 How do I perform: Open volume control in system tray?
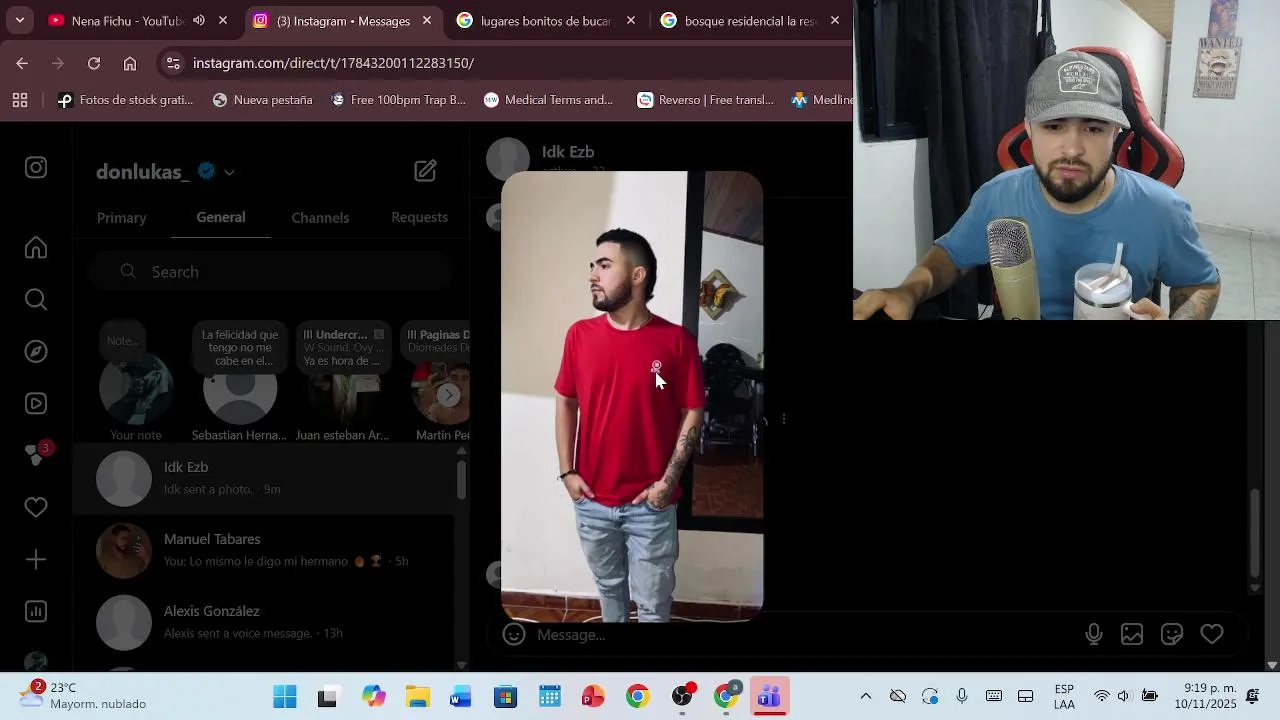(1124, 696)
